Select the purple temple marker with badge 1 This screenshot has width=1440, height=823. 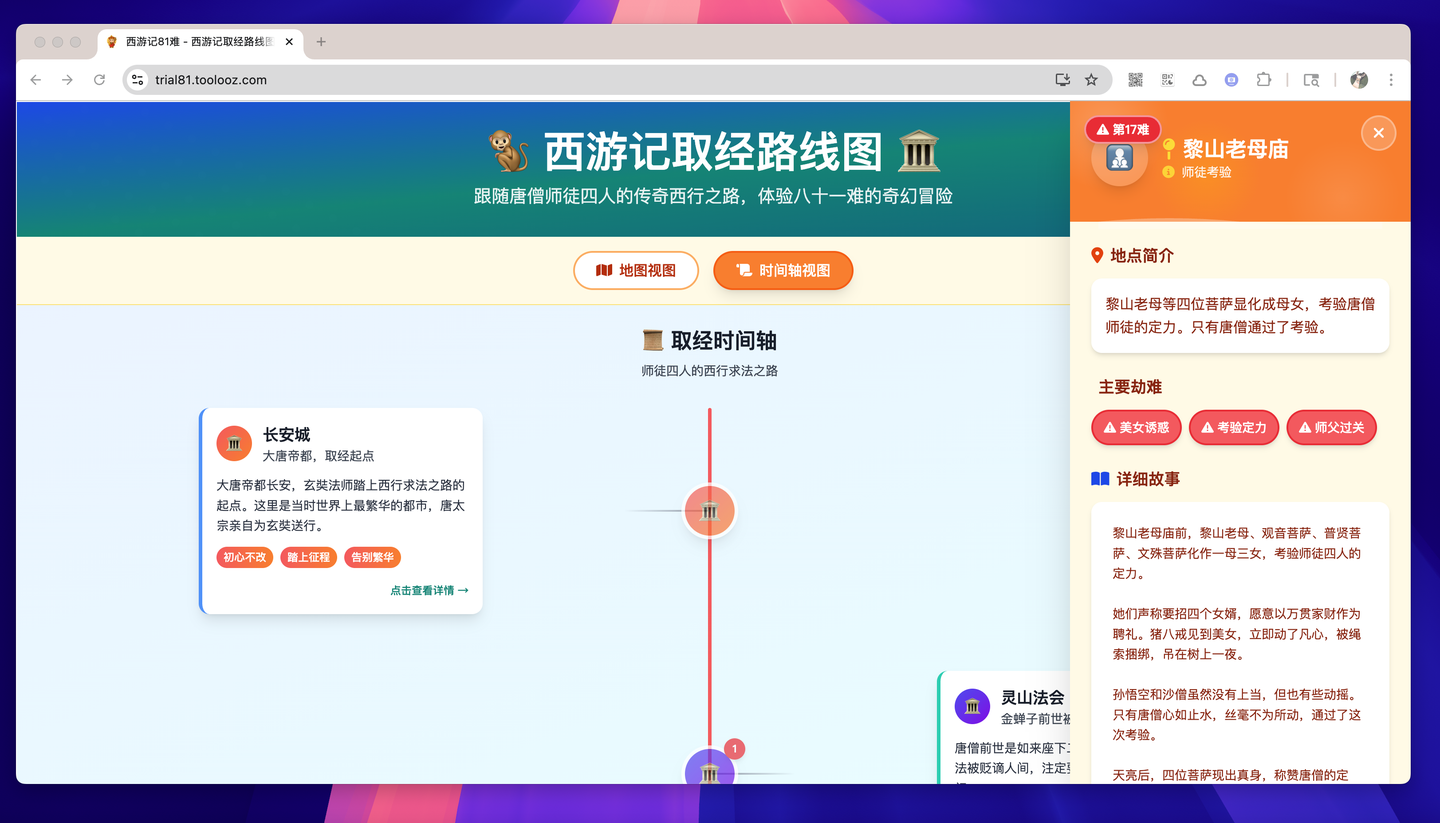(710, 771)
